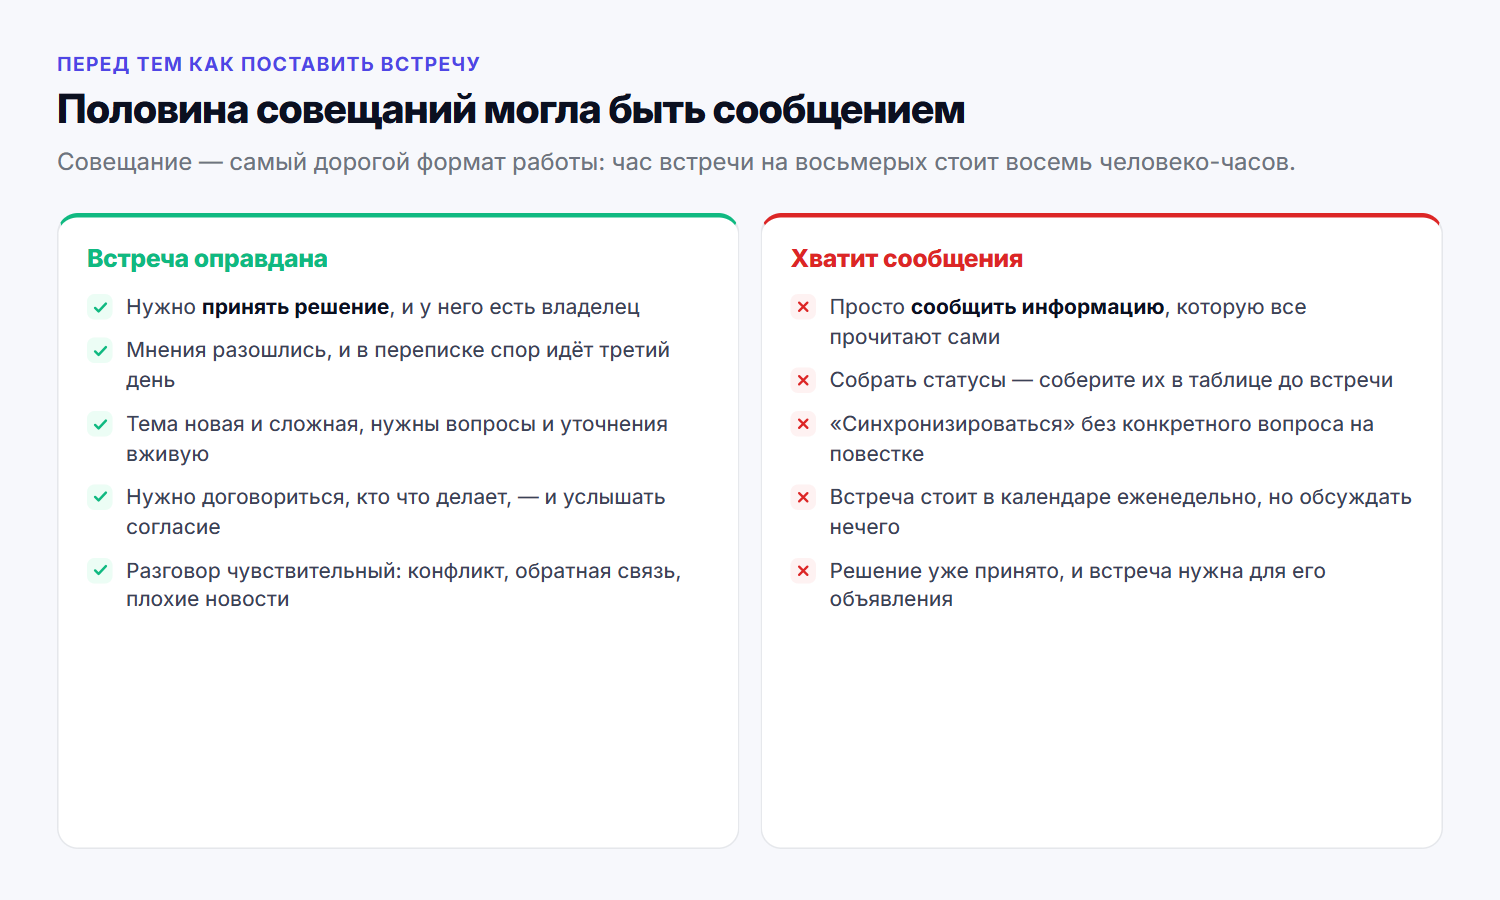
Task: Click the check mark by «Нужно договориться, кто что делает»
Action: (100, 497)
